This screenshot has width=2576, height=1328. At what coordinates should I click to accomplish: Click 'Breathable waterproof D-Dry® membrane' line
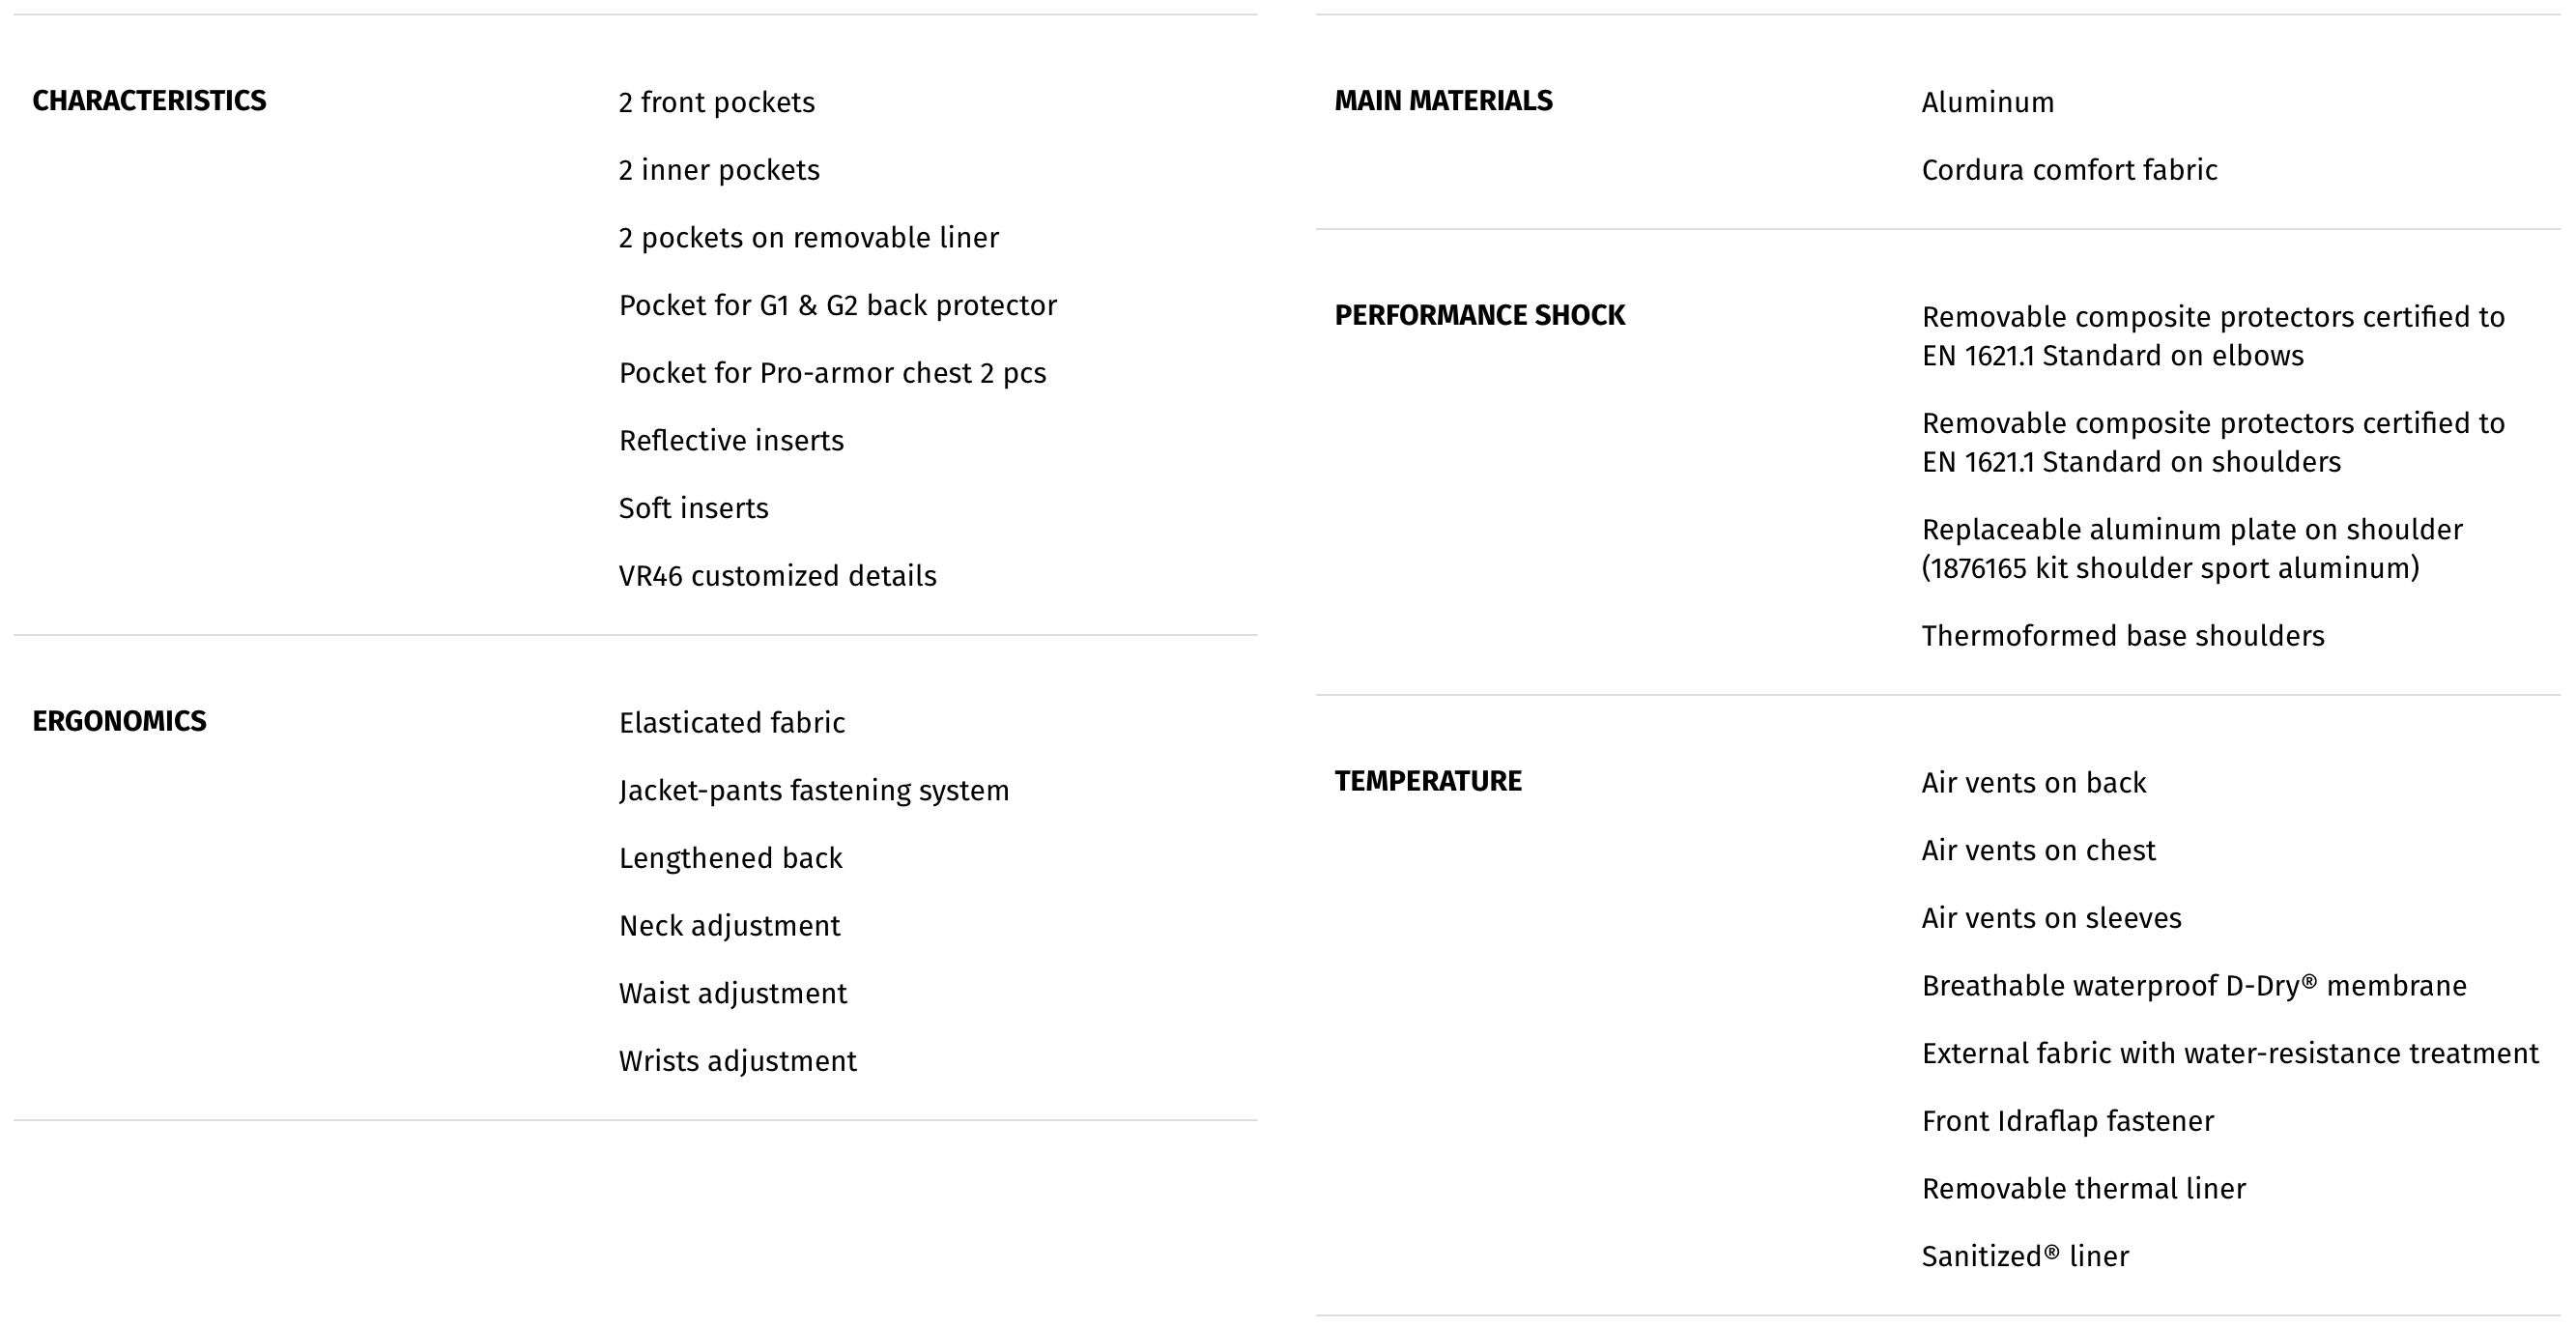(x=2193, y=987)
